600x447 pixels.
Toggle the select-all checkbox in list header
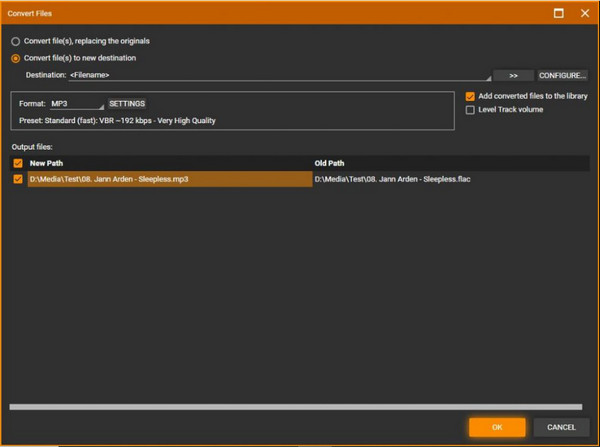click(x=17, y=162)
